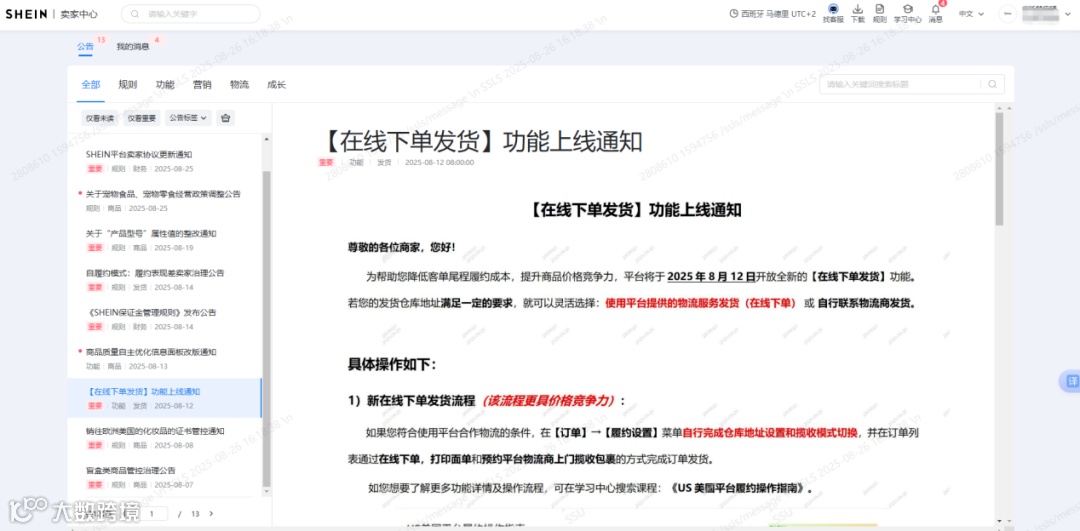Click 尊敬的各位商家,您好! greeting
The height and width of the screenshot is (531, 1080).
pyautogui.click(x=402, y=247)
